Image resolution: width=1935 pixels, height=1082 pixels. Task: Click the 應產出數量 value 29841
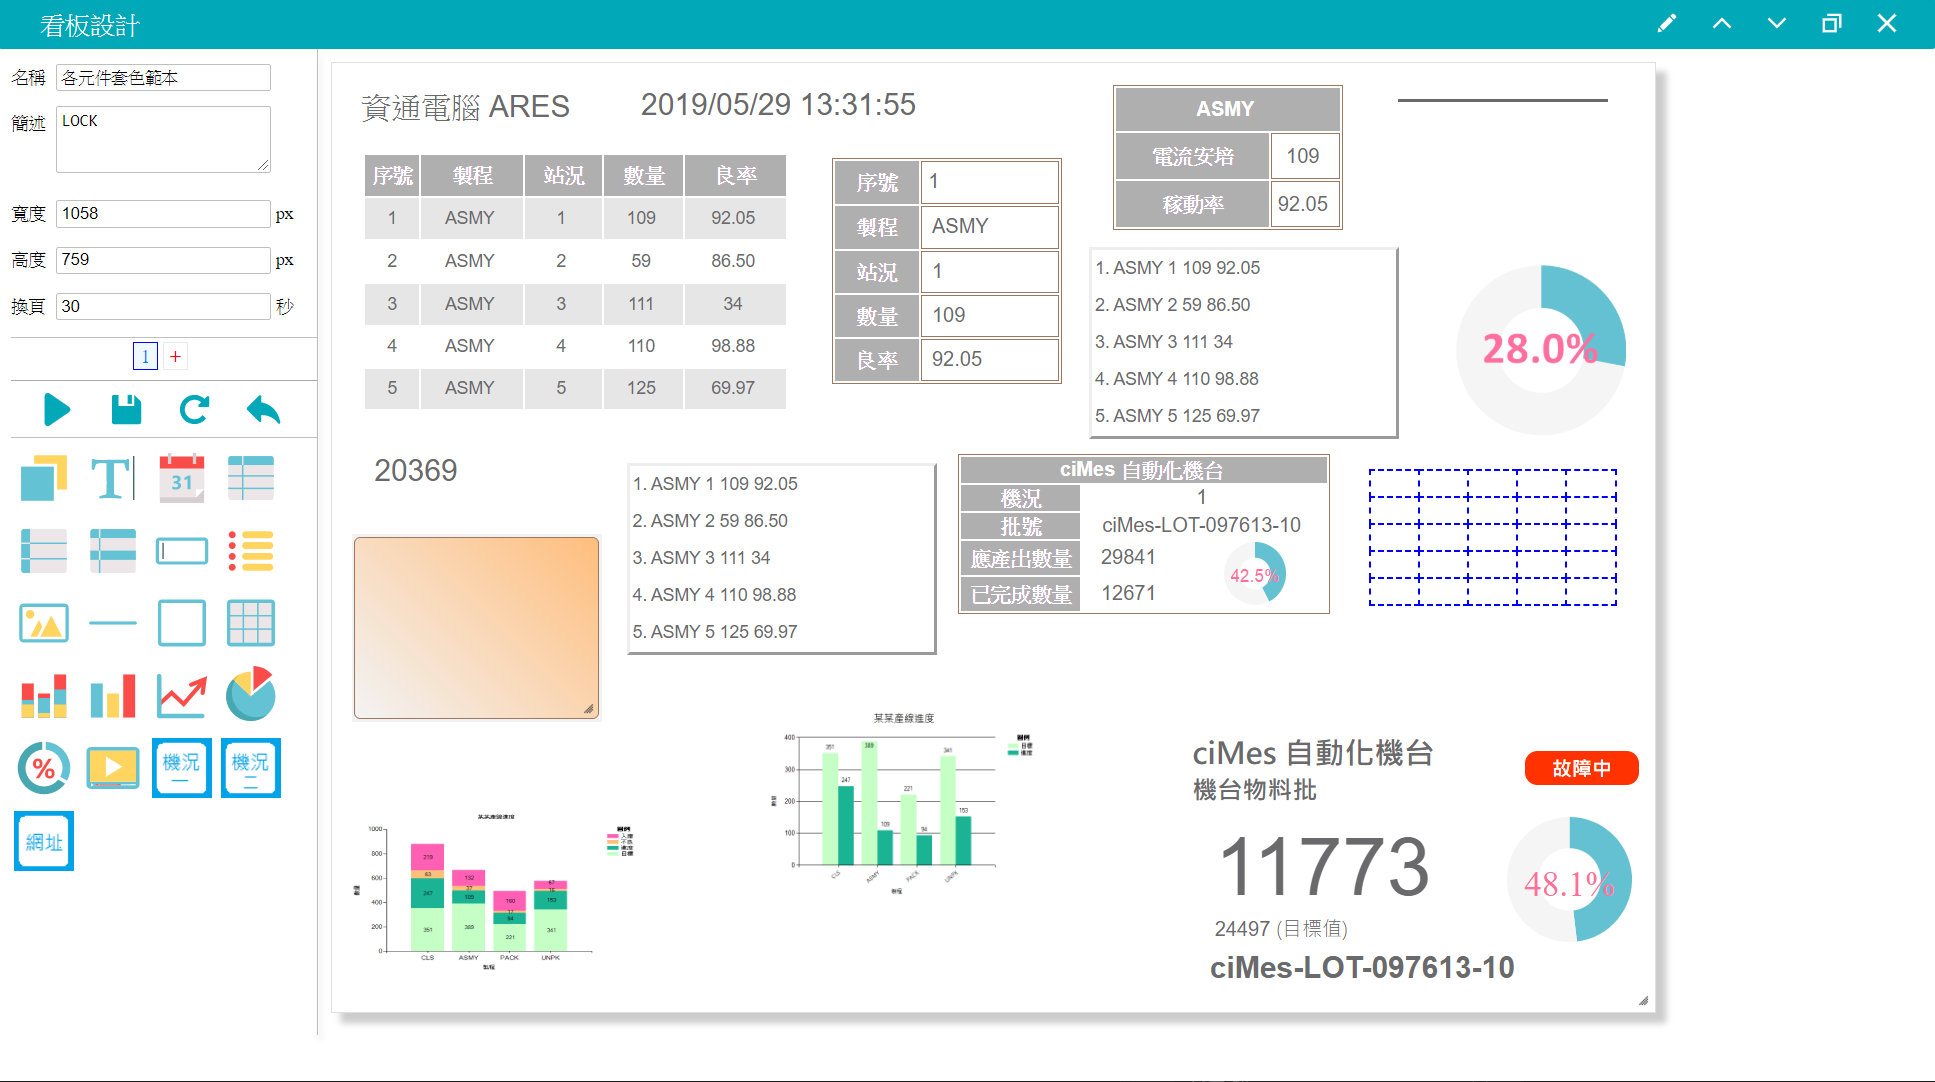1128,557
